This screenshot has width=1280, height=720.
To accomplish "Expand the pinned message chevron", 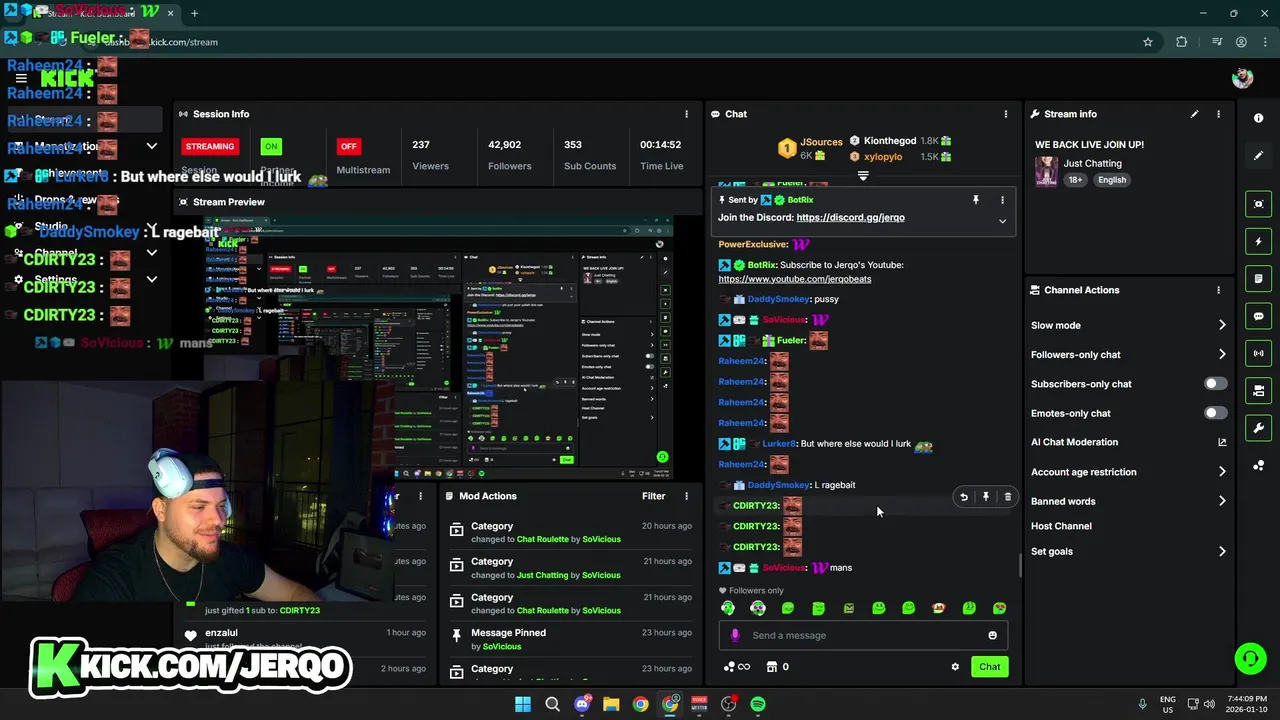I will (1002, 221).
